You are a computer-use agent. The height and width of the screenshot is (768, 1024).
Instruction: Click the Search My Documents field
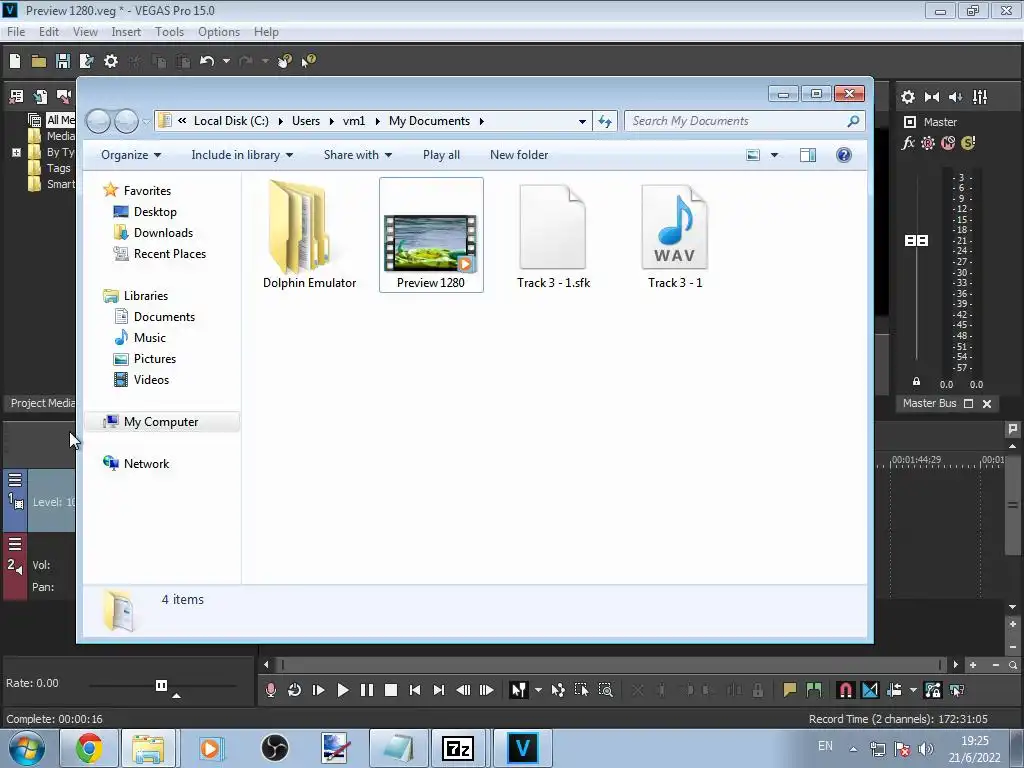[x=744, y=121]
